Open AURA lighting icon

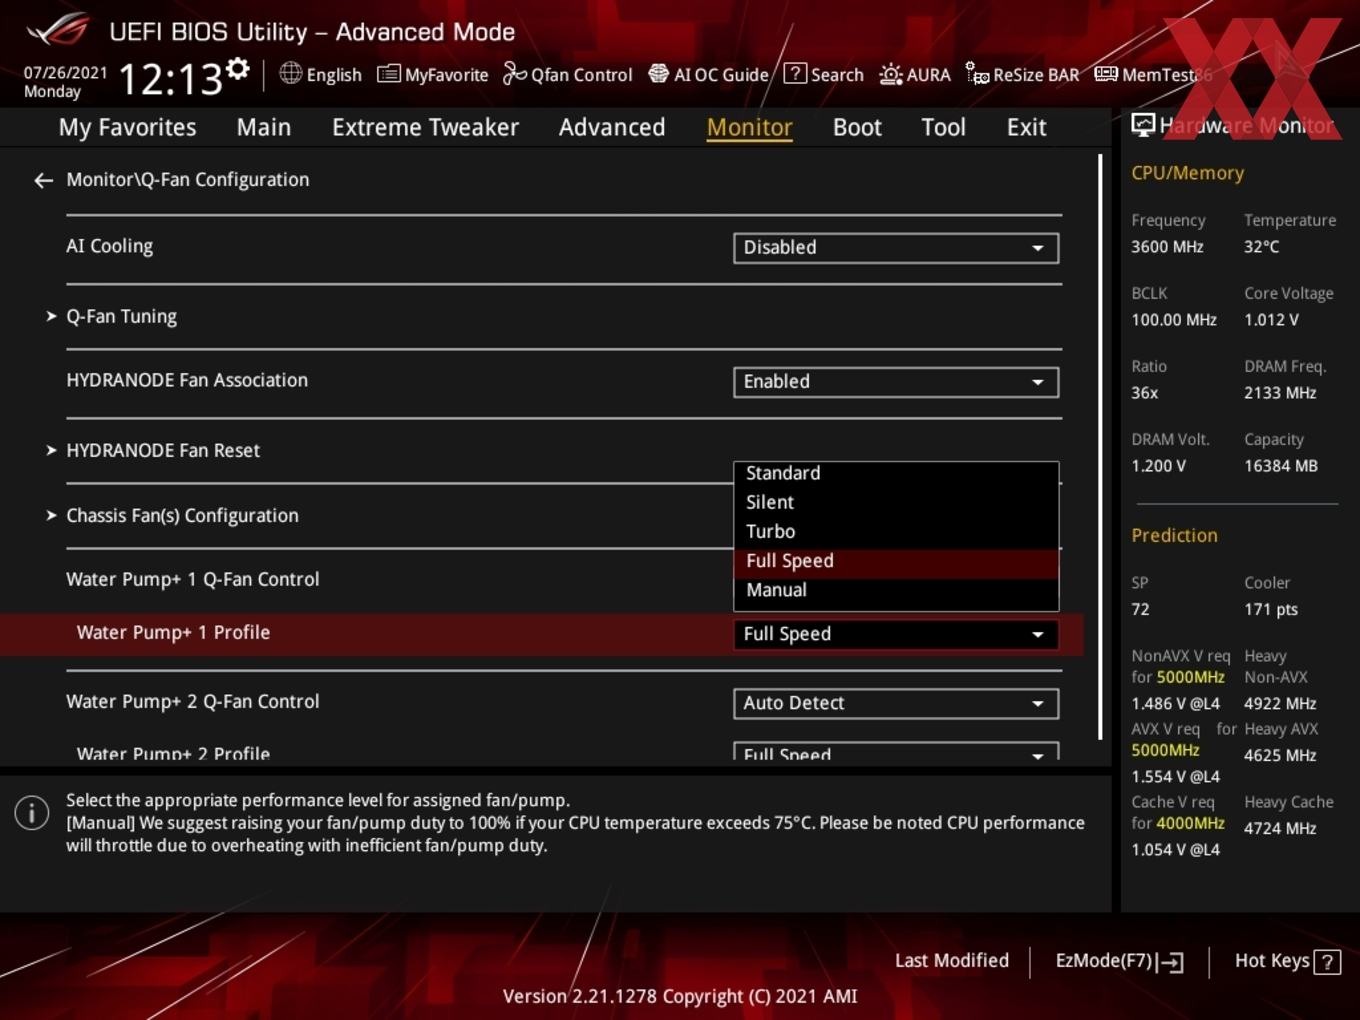tap(891, 74)
